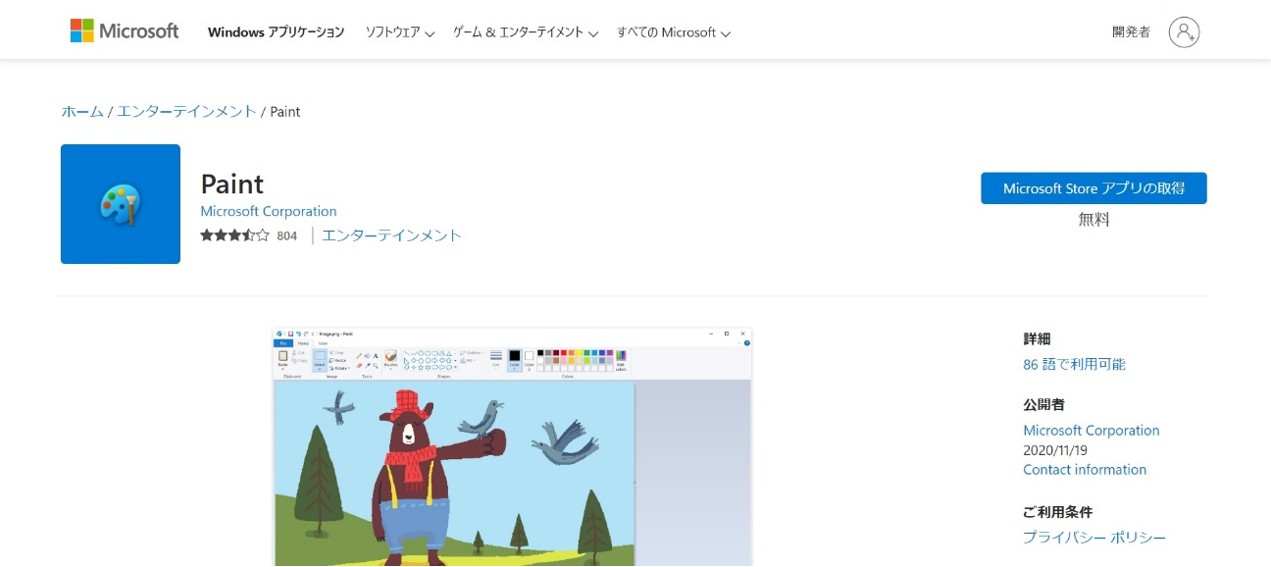
Task: Expand the ソフトウェア menu
Action: 400,32
